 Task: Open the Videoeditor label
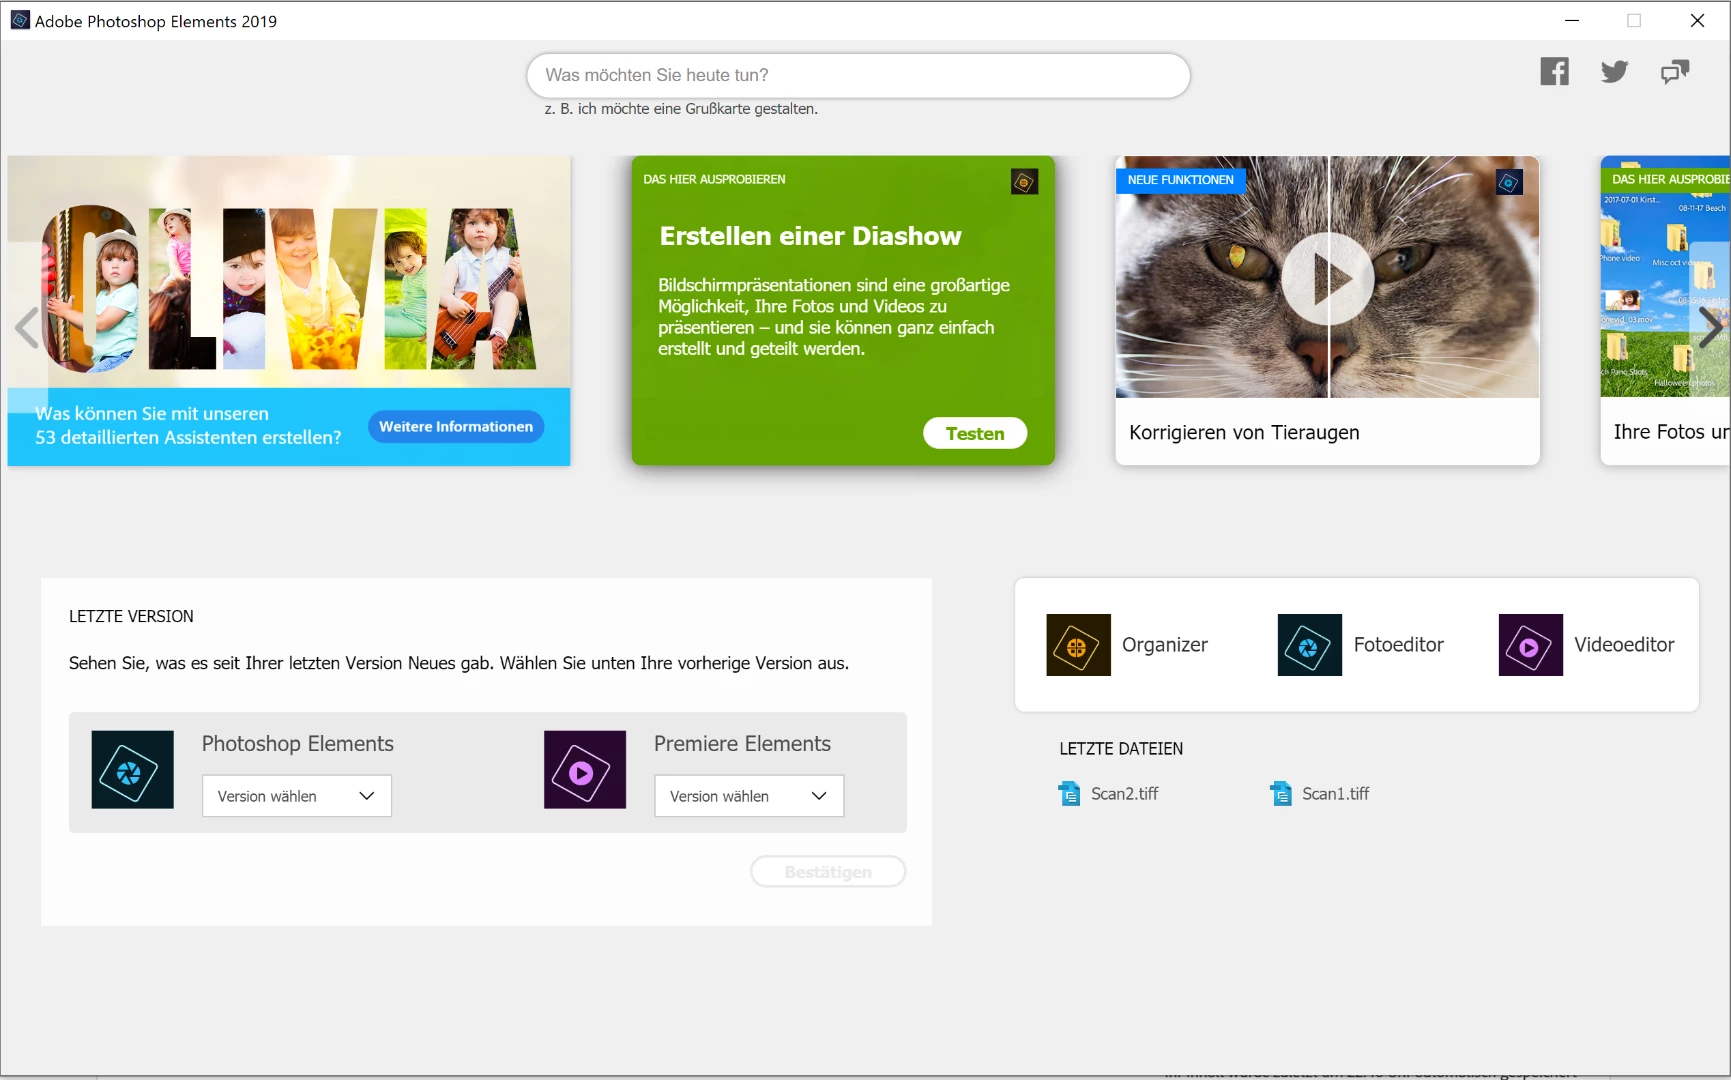1624,645
